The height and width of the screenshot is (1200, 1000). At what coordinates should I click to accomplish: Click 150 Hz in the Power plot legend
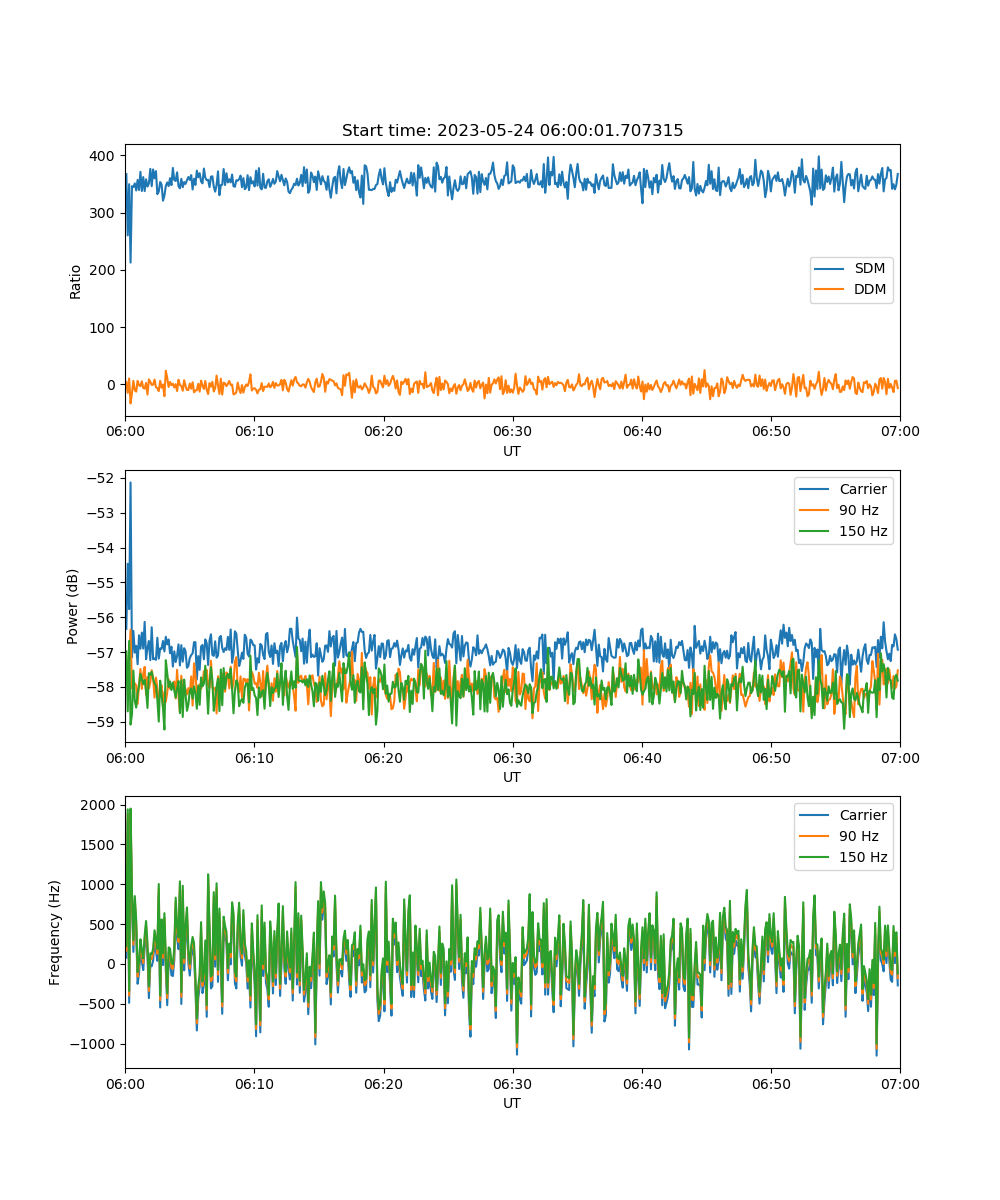click(862, 531)
